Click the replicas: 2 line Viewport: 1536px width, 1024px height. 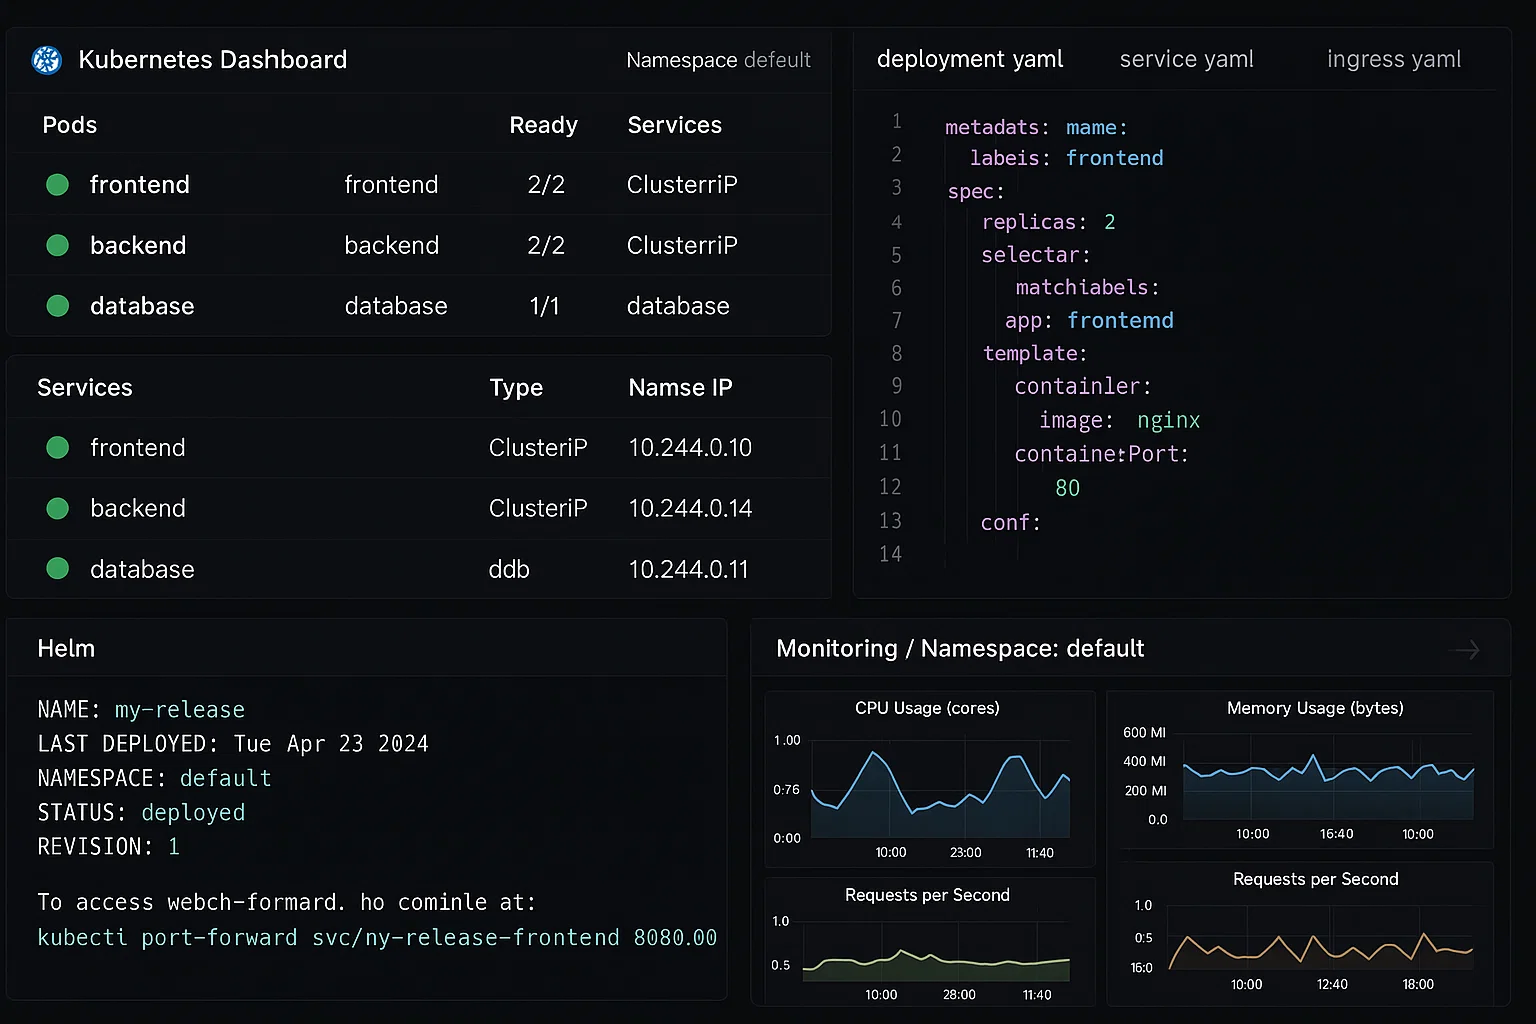pyautogui.click(x=1048, y=222)
